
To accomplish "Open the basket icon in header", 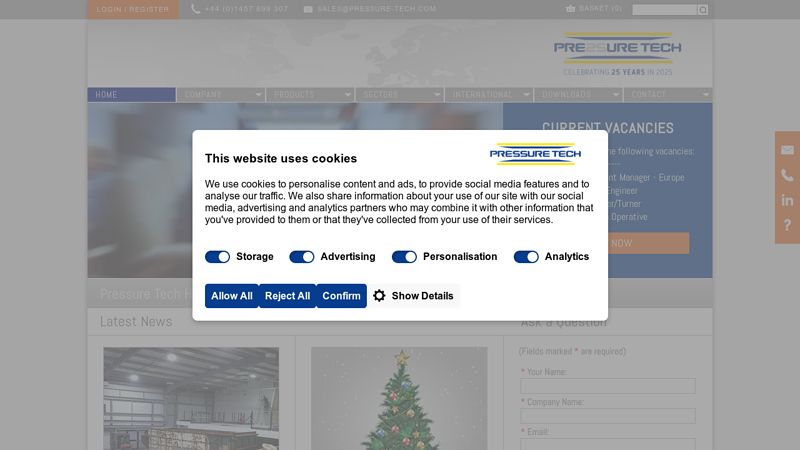I will click(570, 8).
